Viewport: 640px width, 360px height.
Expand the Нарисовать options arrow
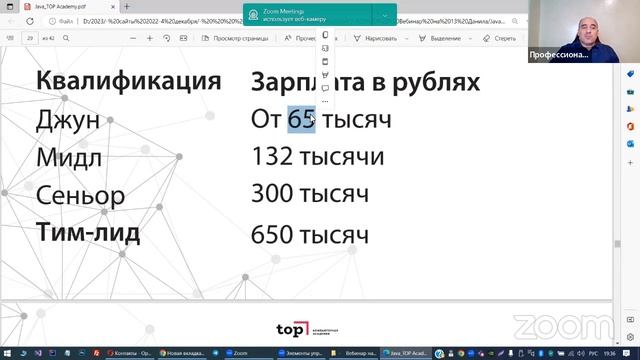(x=406, y=38)
